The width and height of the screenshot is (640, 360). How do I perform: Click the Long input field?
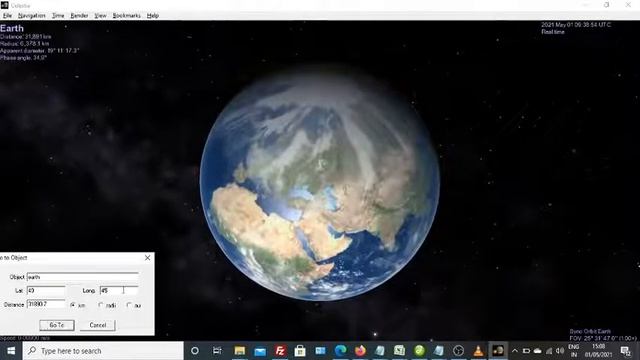119,291
